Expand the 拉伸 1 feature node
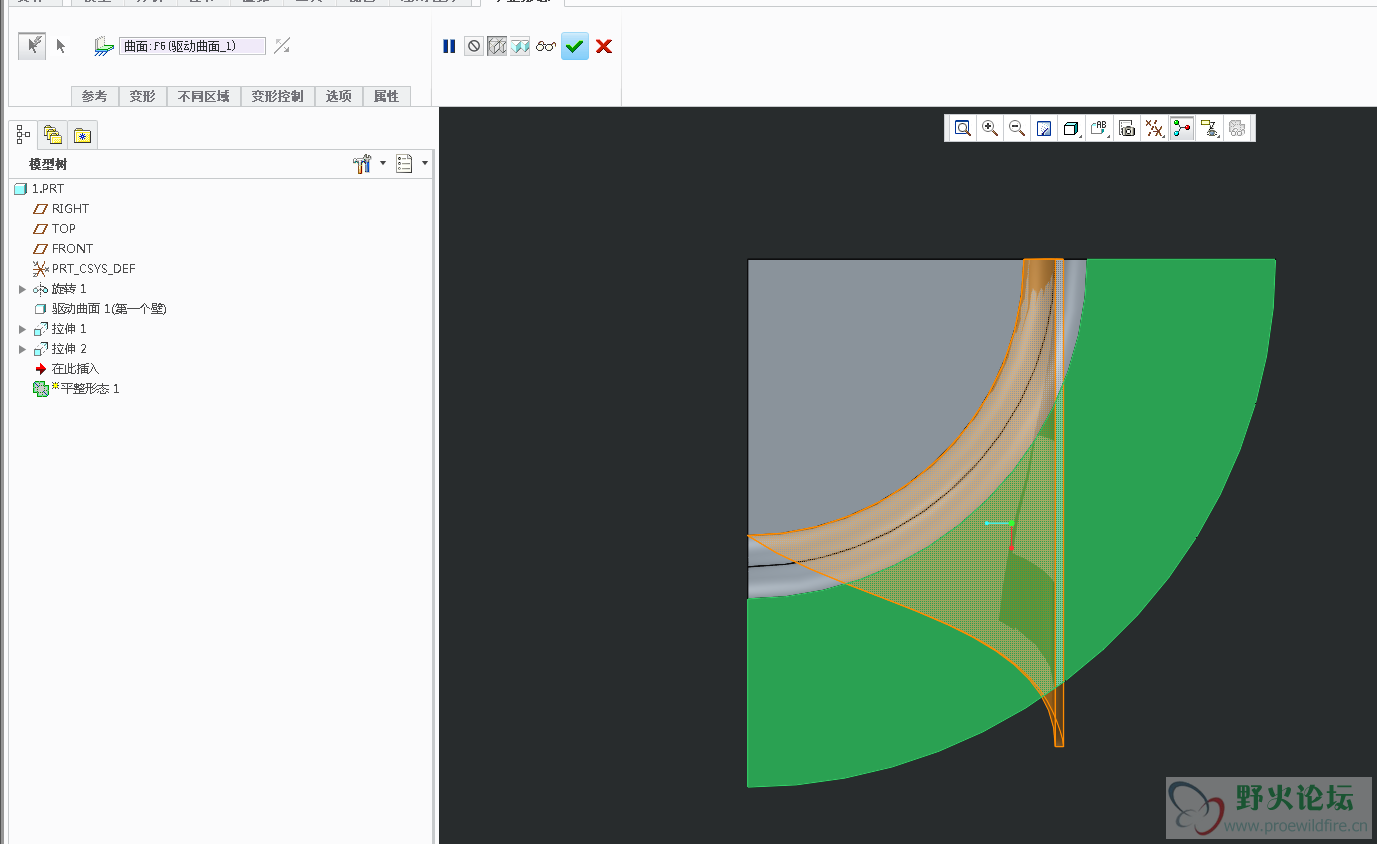1377x844 pixels. (x=23, y=329)
